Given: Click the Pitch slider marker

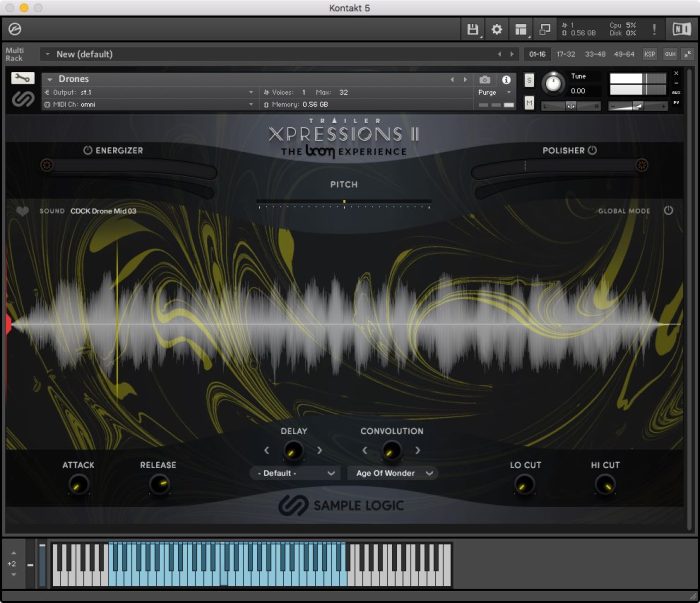Looking at the screenshot, I should point(344,203).
